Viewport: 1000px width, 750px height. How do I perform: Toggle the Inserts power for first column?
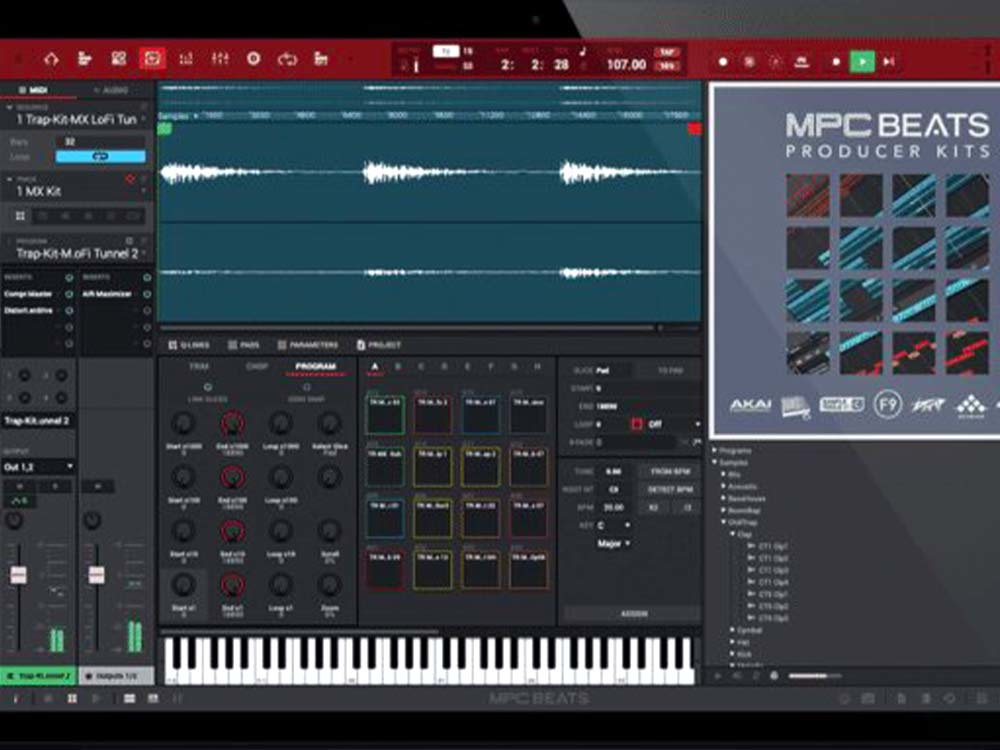pos(69,277)
